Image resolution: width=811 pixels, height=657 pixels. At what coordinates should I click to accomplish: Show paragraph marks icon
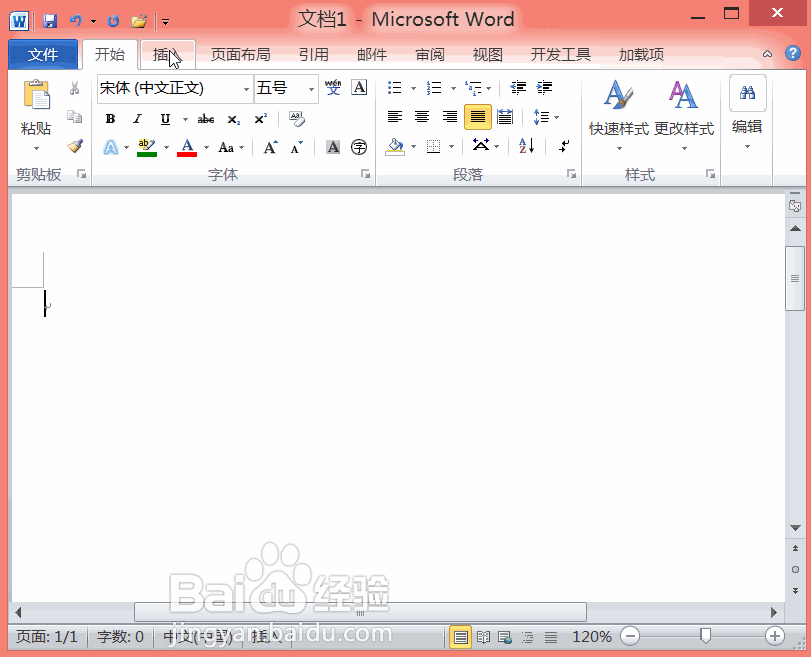click(x=564, y=146)
